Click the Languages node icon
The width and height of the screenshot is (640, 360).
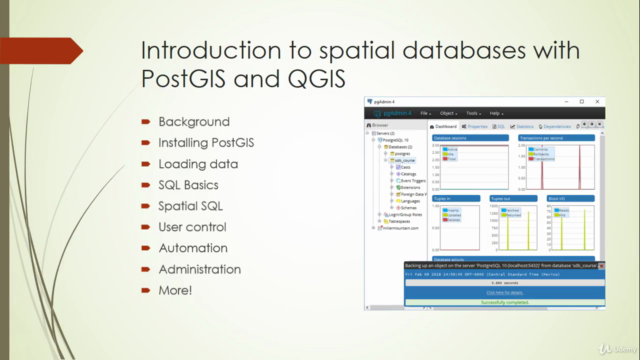(398, 201)
